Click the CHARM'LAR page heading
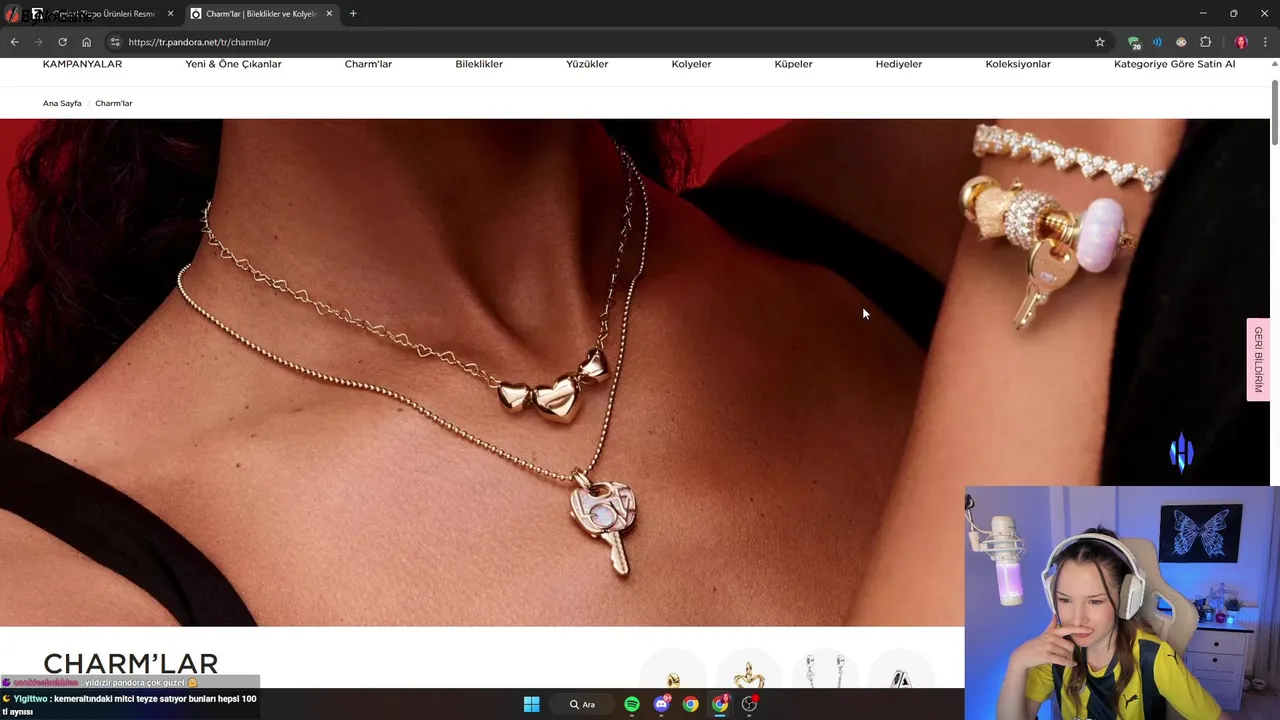This screenshot has width=1280, height=720. pyautogui.click(x=131, y=664)
